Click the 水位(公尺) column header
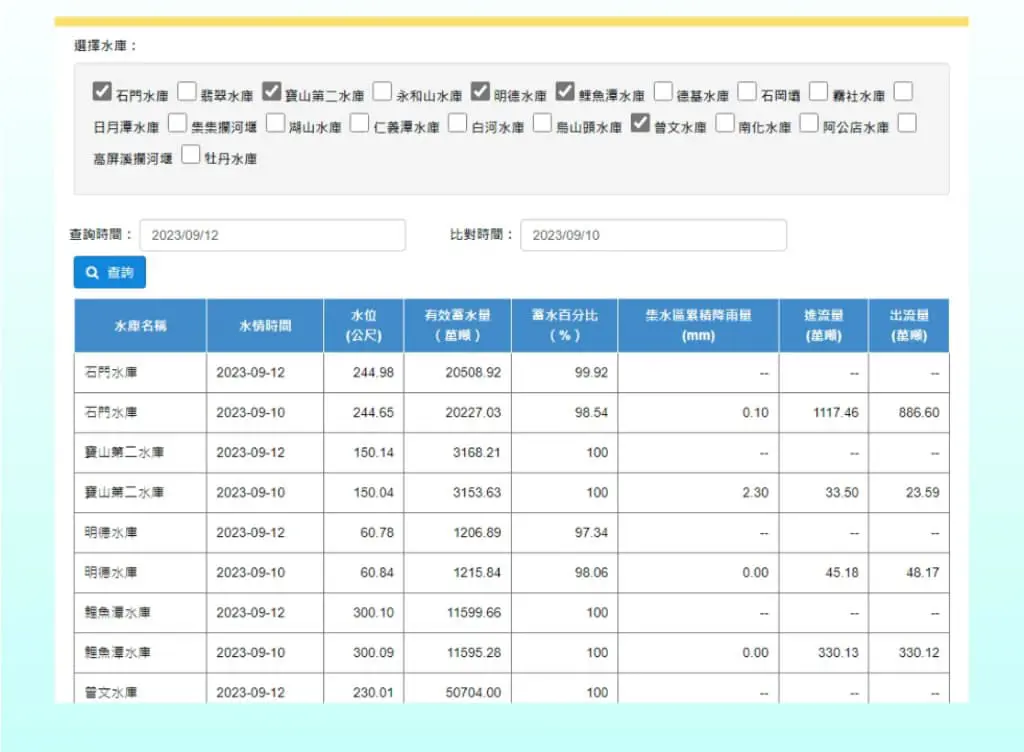Screen dimensions: 1024x752 tap(364, 326)
